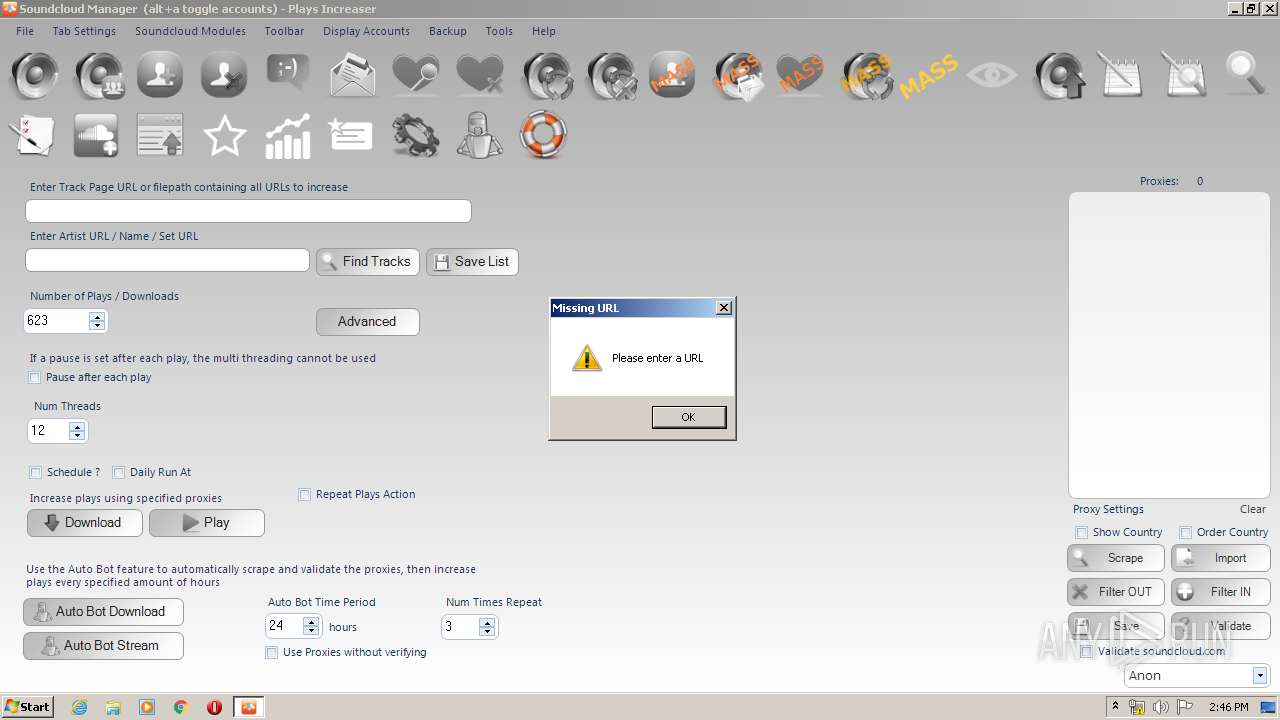This screenshot has width=1280, height=720.
Task: Click the Save List button
Action: (x=472, y=262)
